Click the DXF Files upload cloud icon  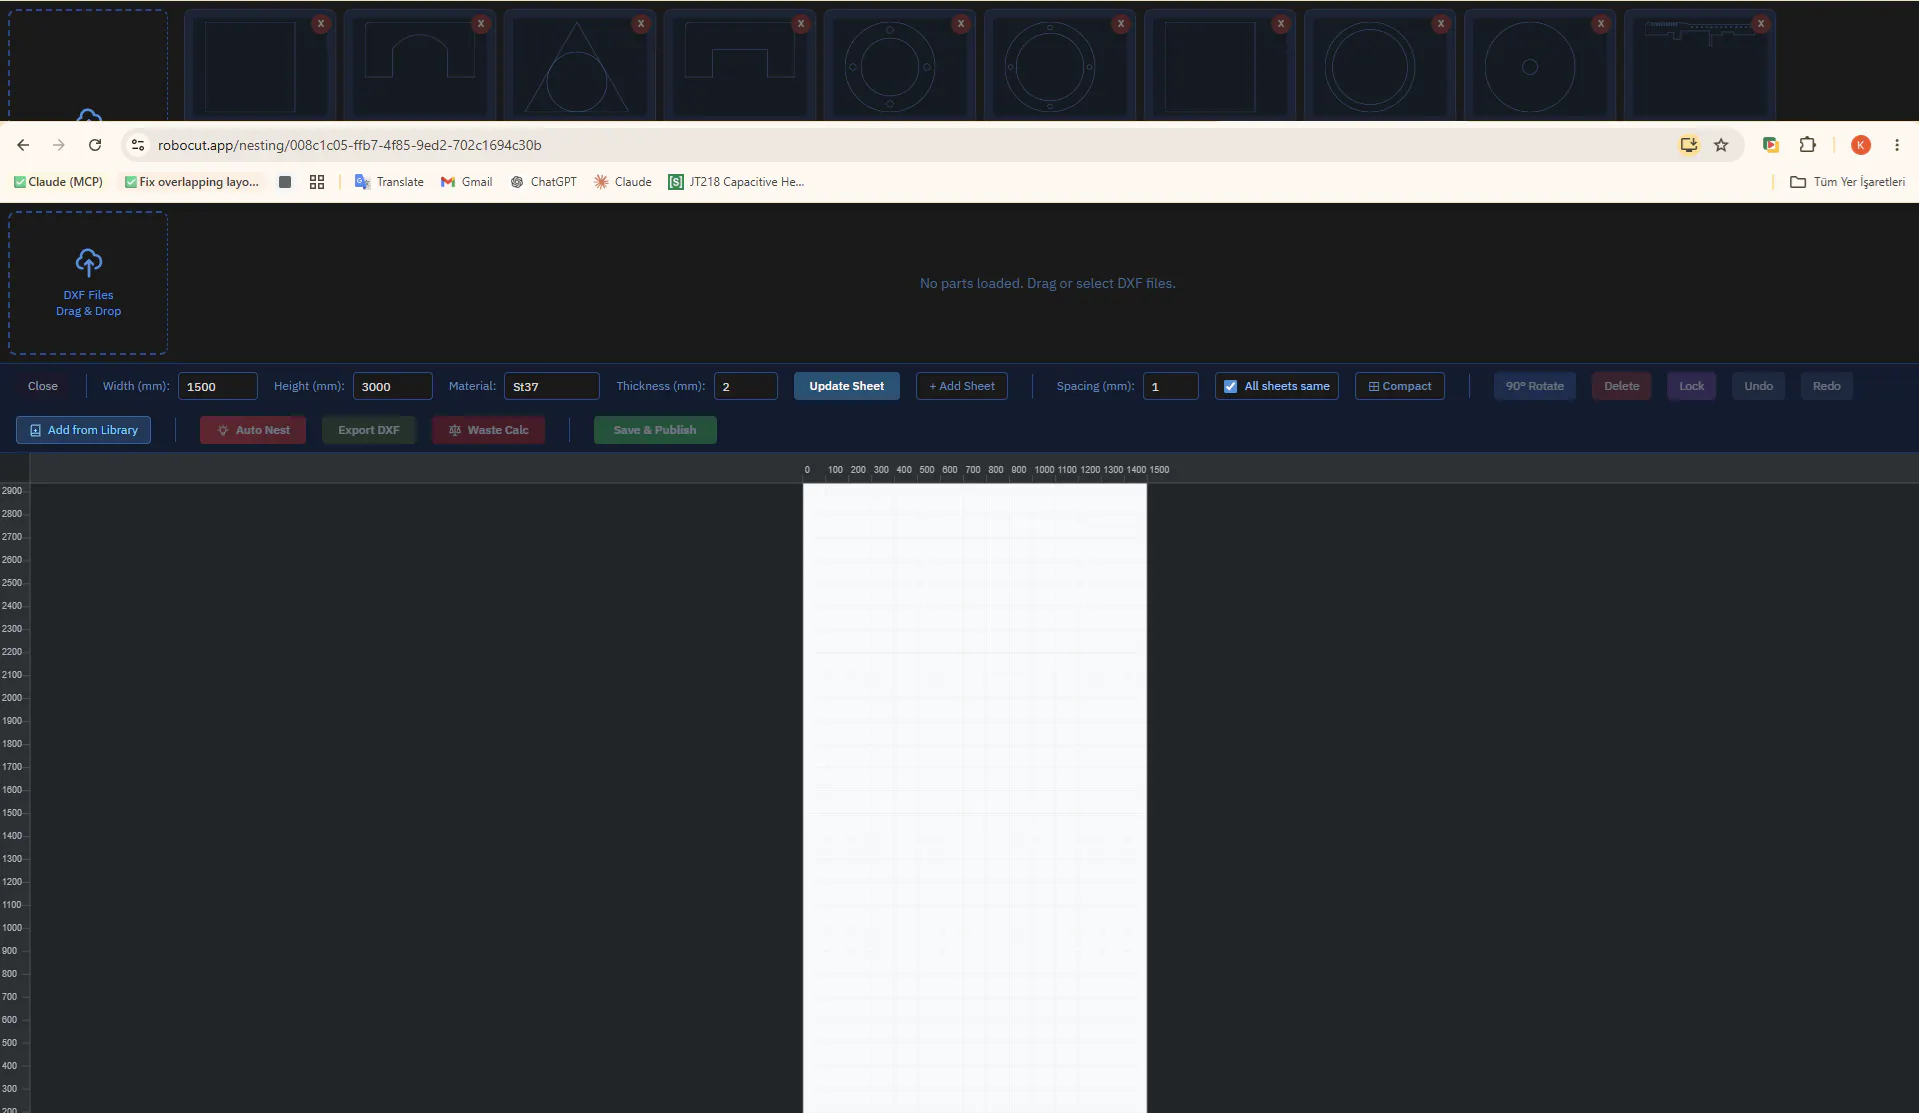coord(88,263)
